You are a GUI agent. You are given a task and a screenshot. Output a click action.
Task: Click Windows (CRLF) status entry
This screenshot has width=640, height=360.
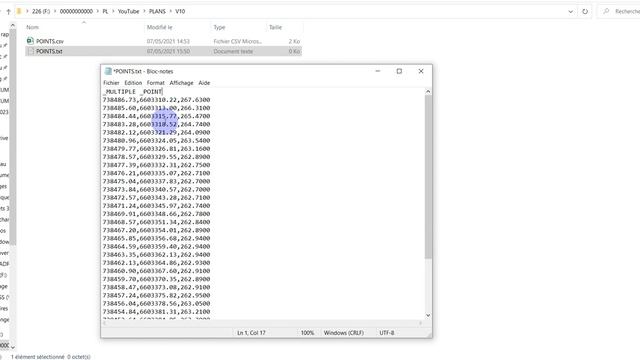[344, 333]
